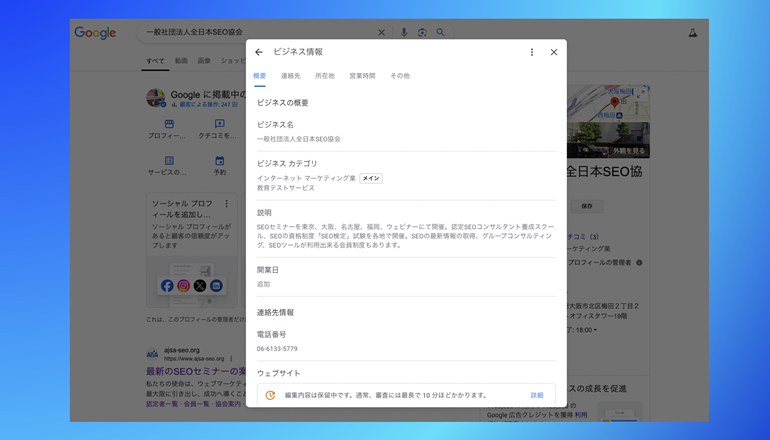Click the 保存 button in the knowledge panel
The image size is (770, 440).
click(x=587, y=206)
